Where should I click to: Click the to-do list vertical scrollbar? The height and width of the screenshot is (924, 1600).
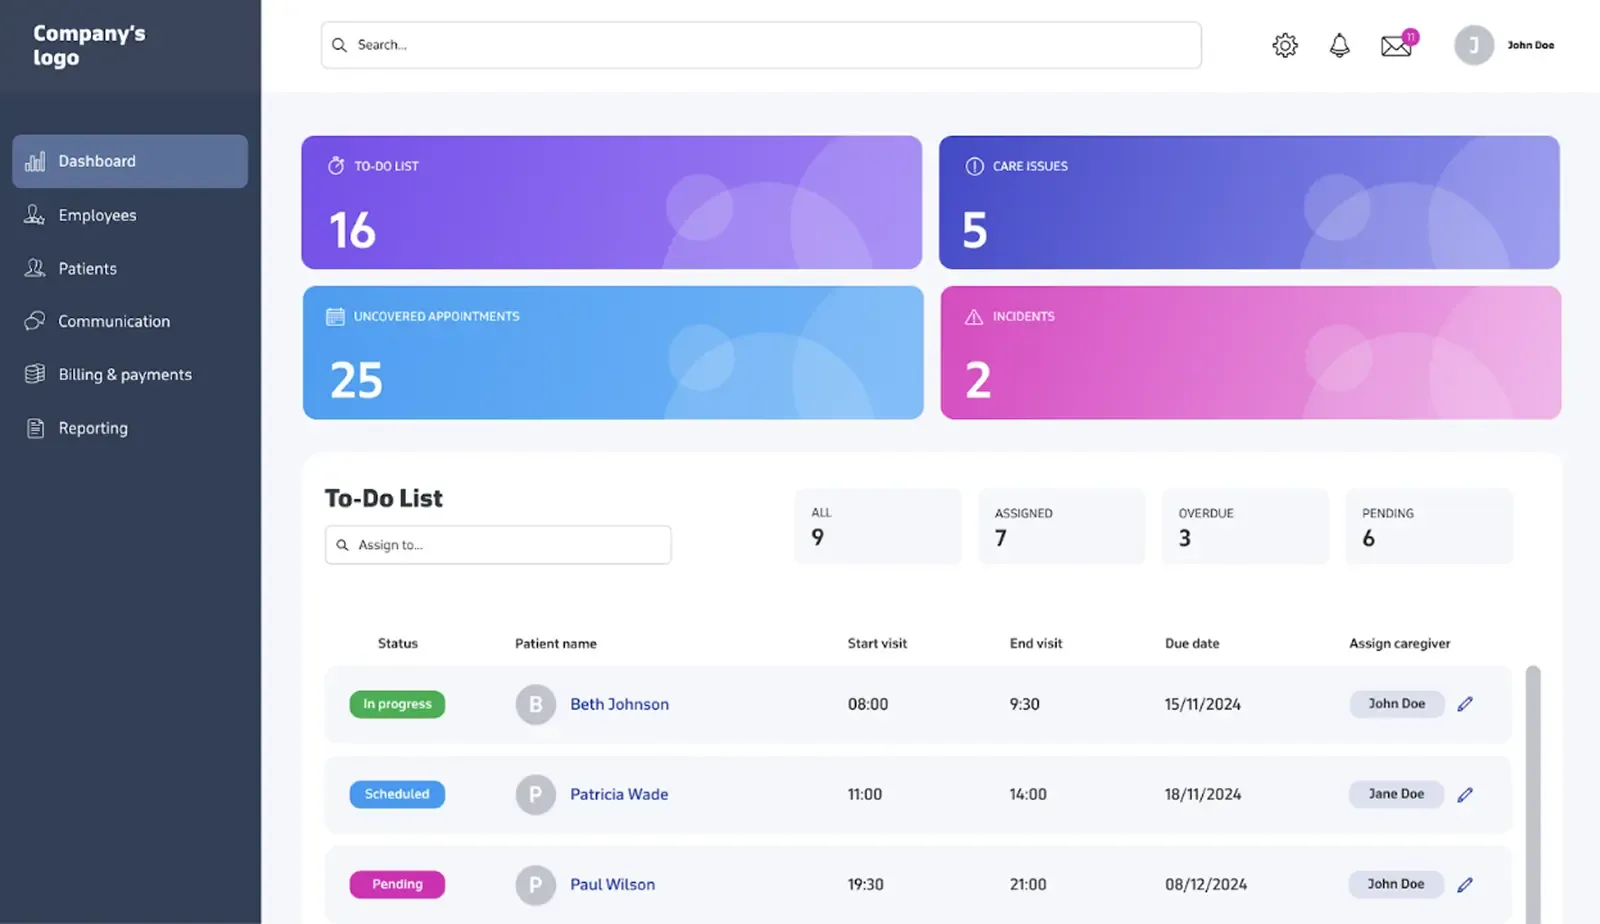pyautogui.click(x=1533, y=790)
